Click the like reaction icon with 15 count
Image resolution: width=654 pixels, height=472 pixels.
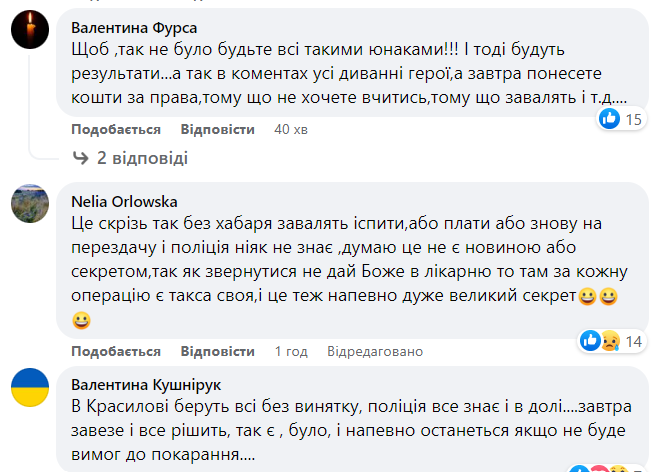pyautogui.click(x=610, y=119)
